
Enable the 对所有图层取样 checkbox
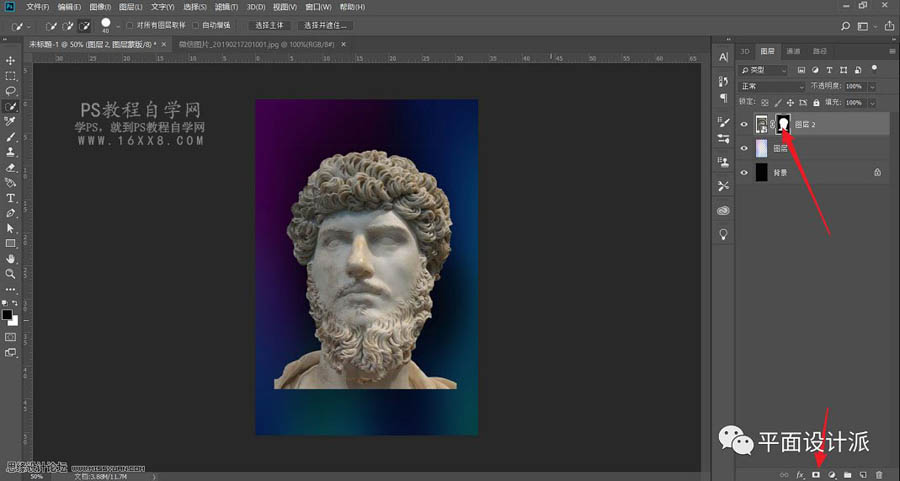click(129, 25)
